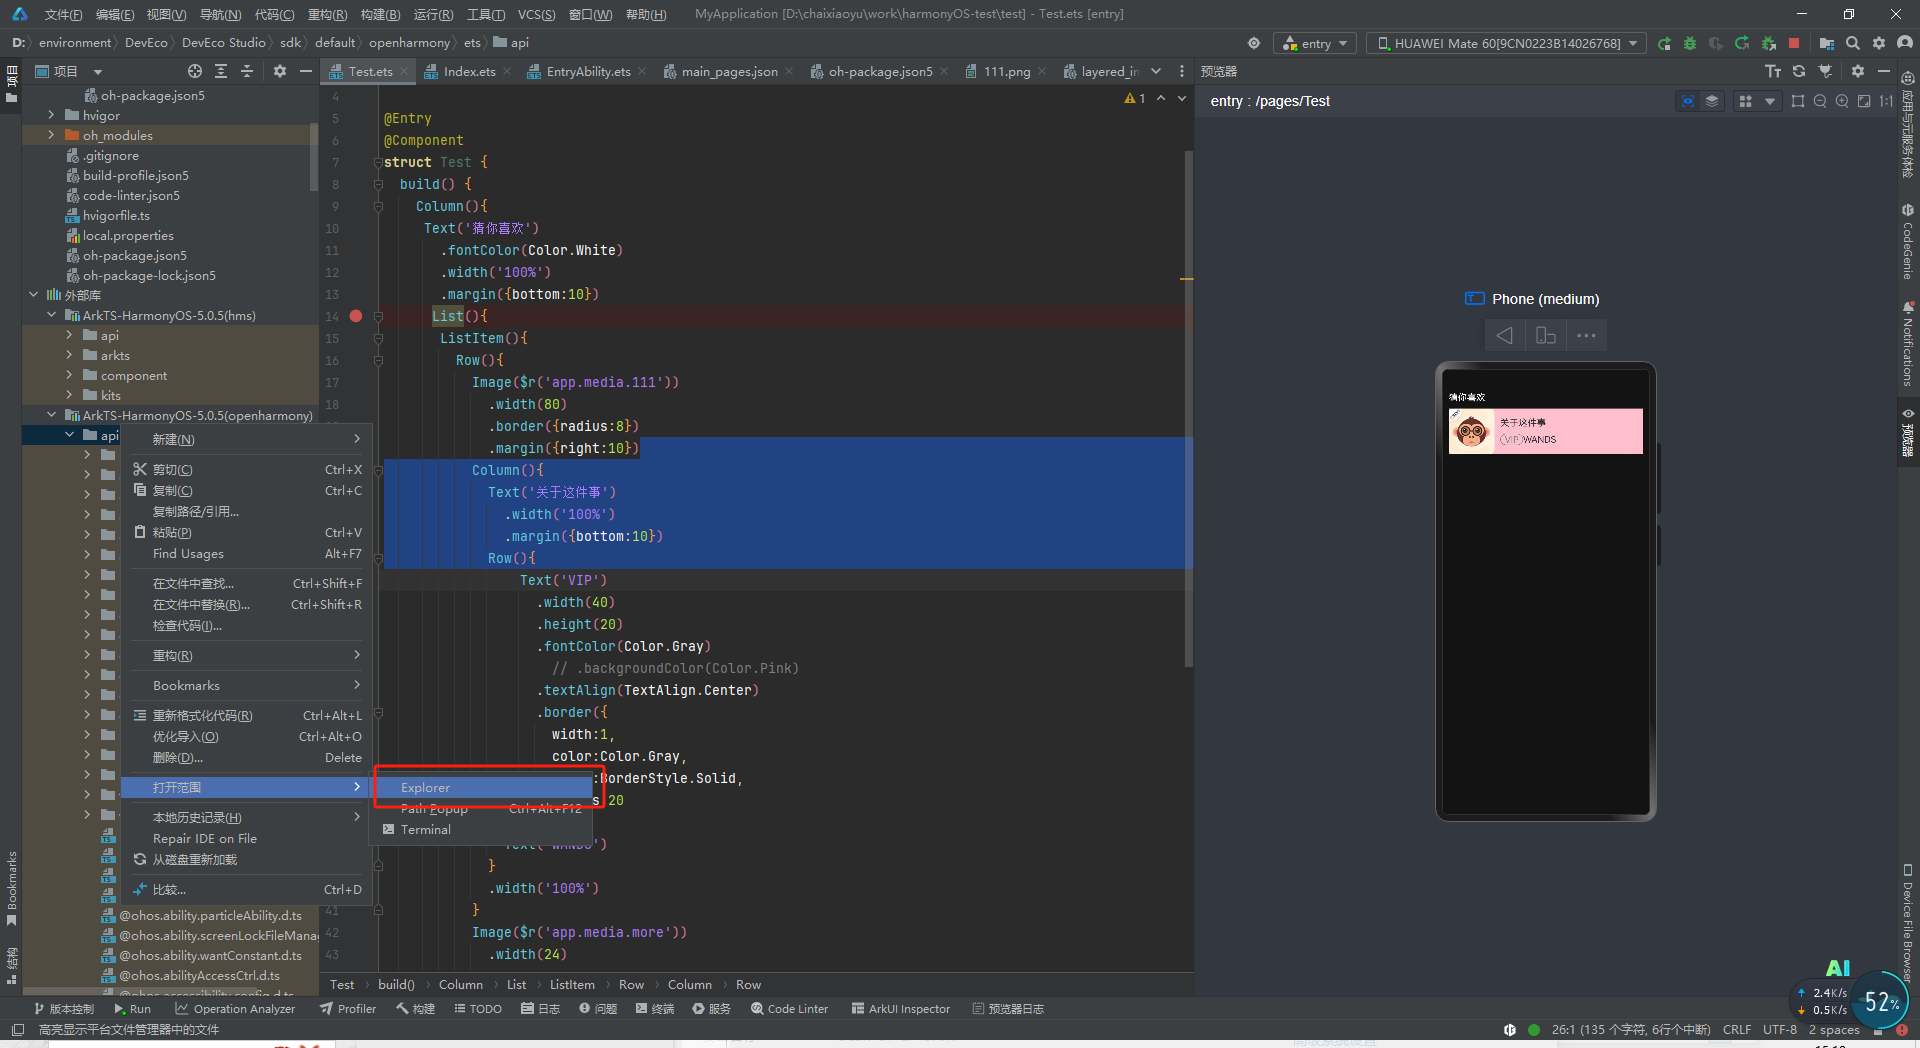Refresh the previewer with the reload icon
The image size is (1920, 1048).
pyautogui.click(x=1799, y=71)
